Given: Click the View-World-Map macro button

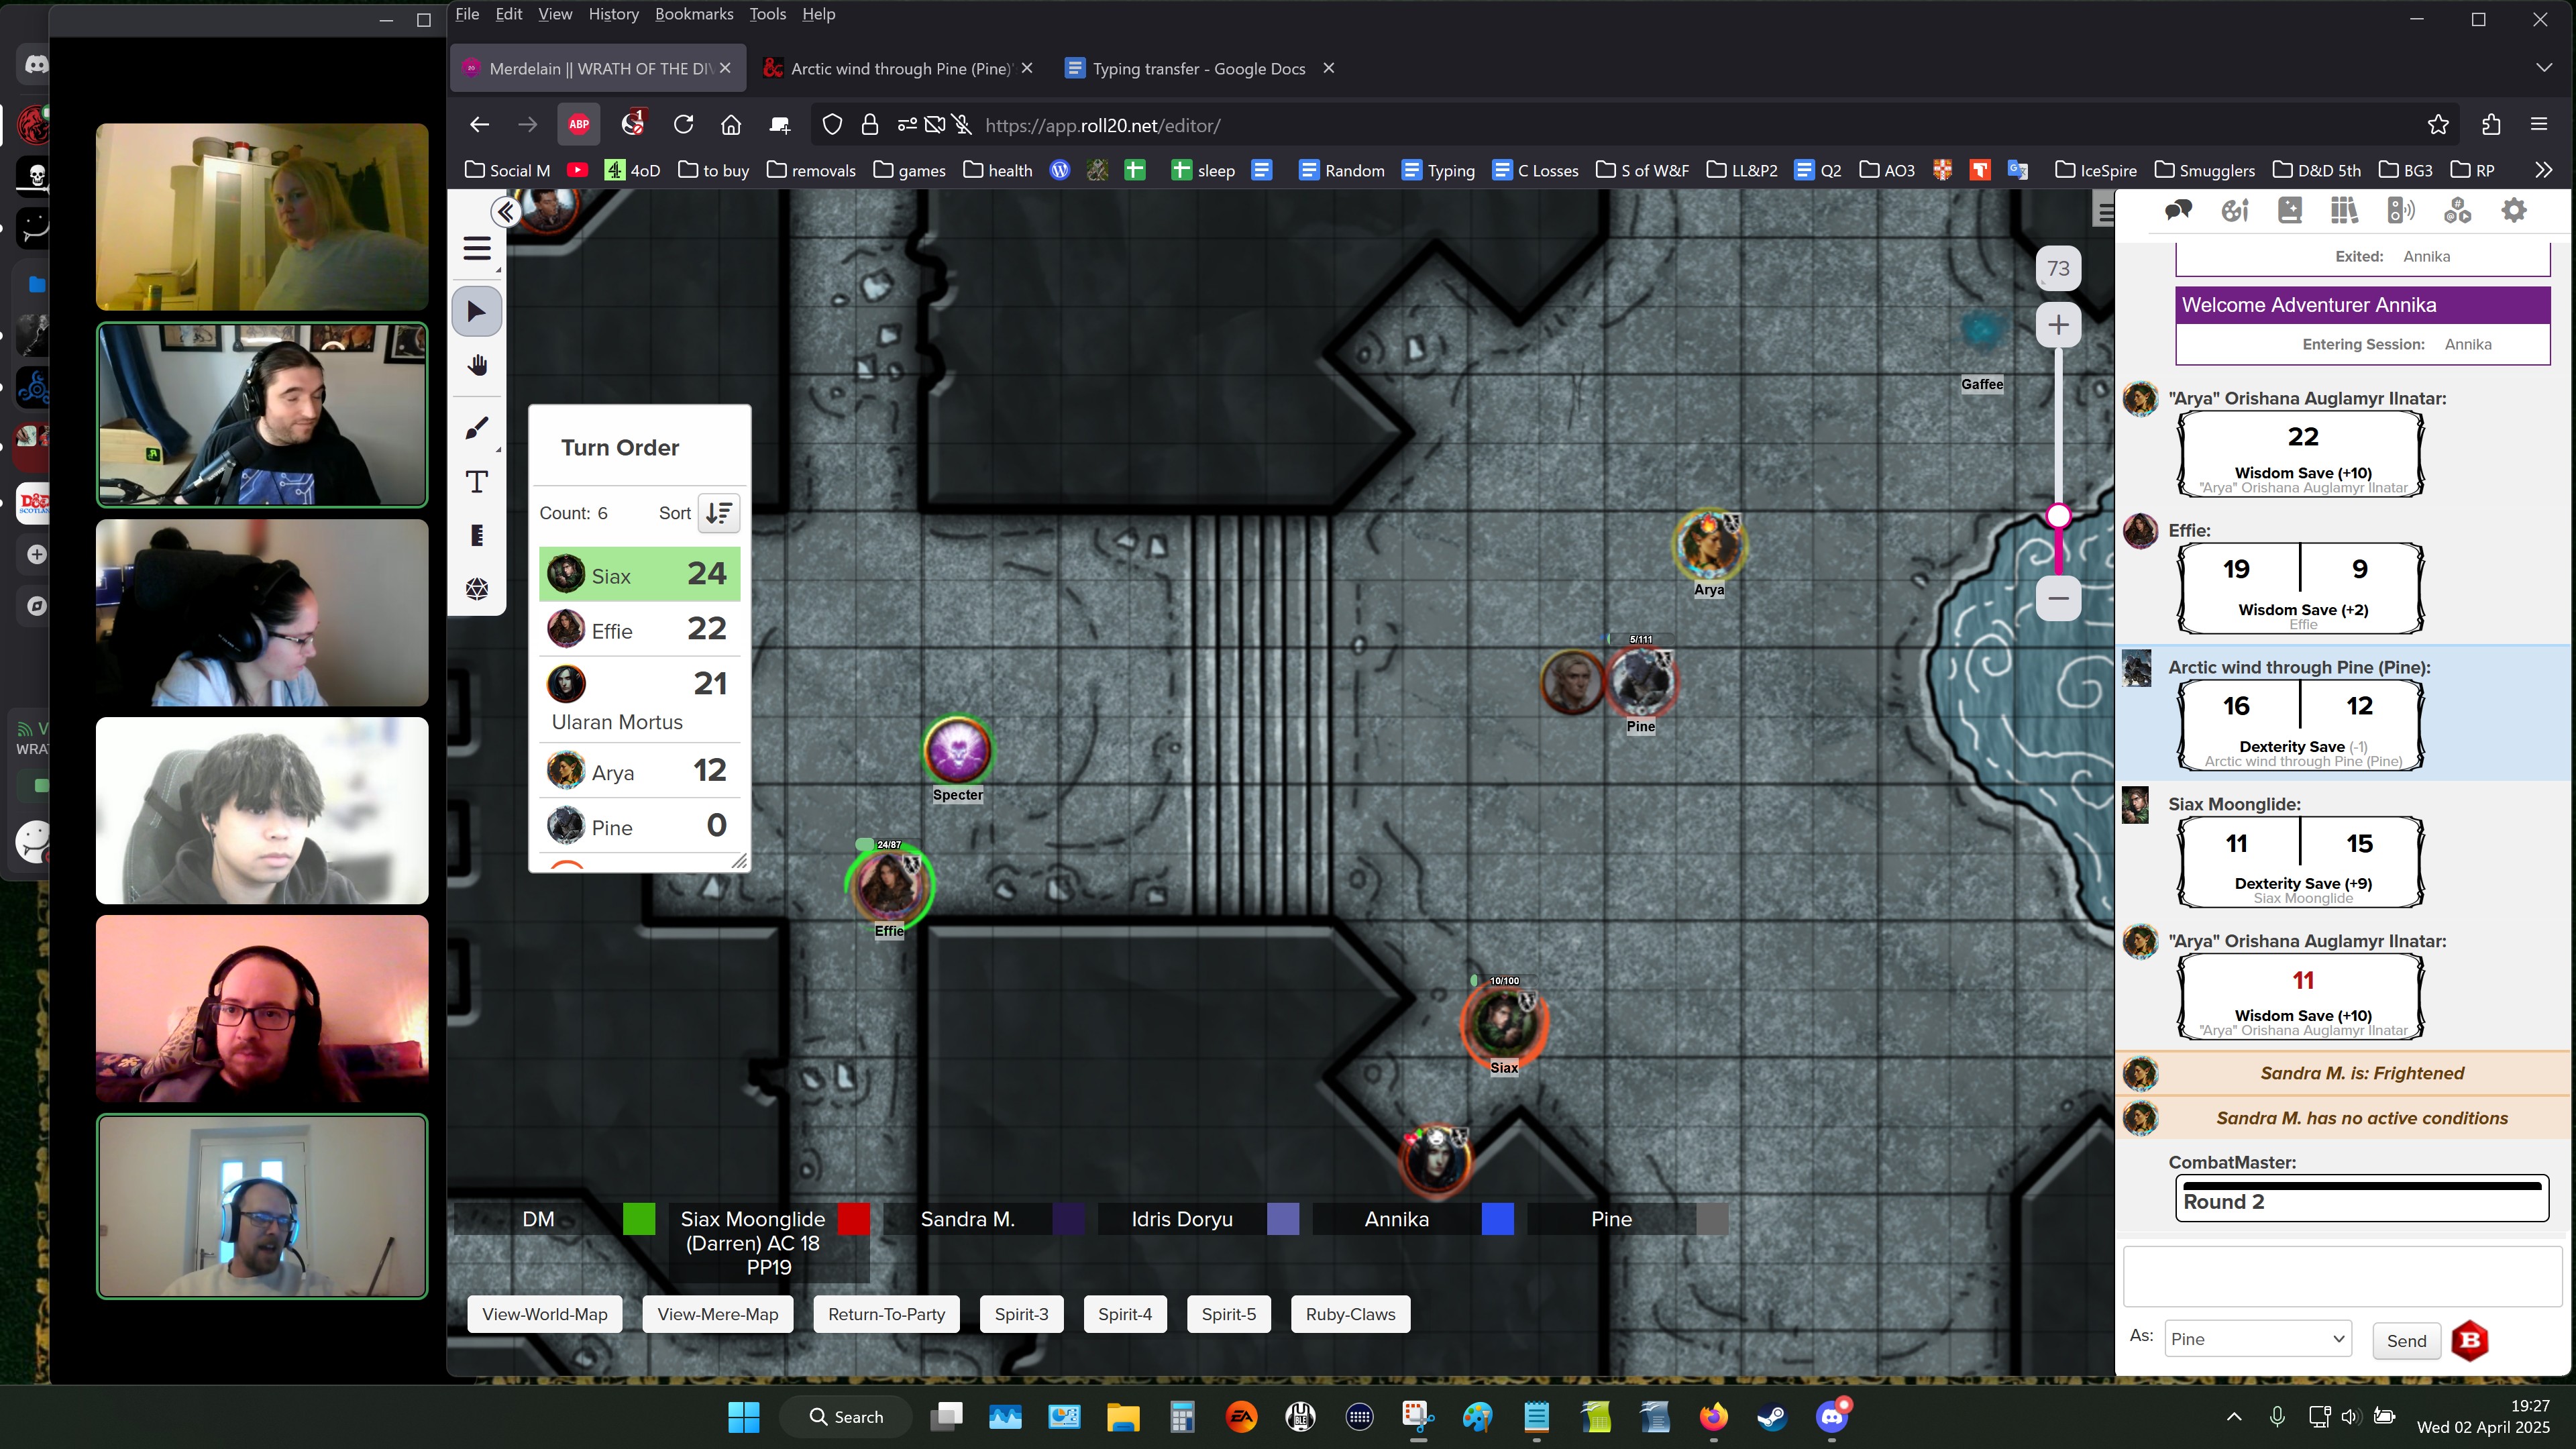Looking at the screenshot, I should 544,1314.
